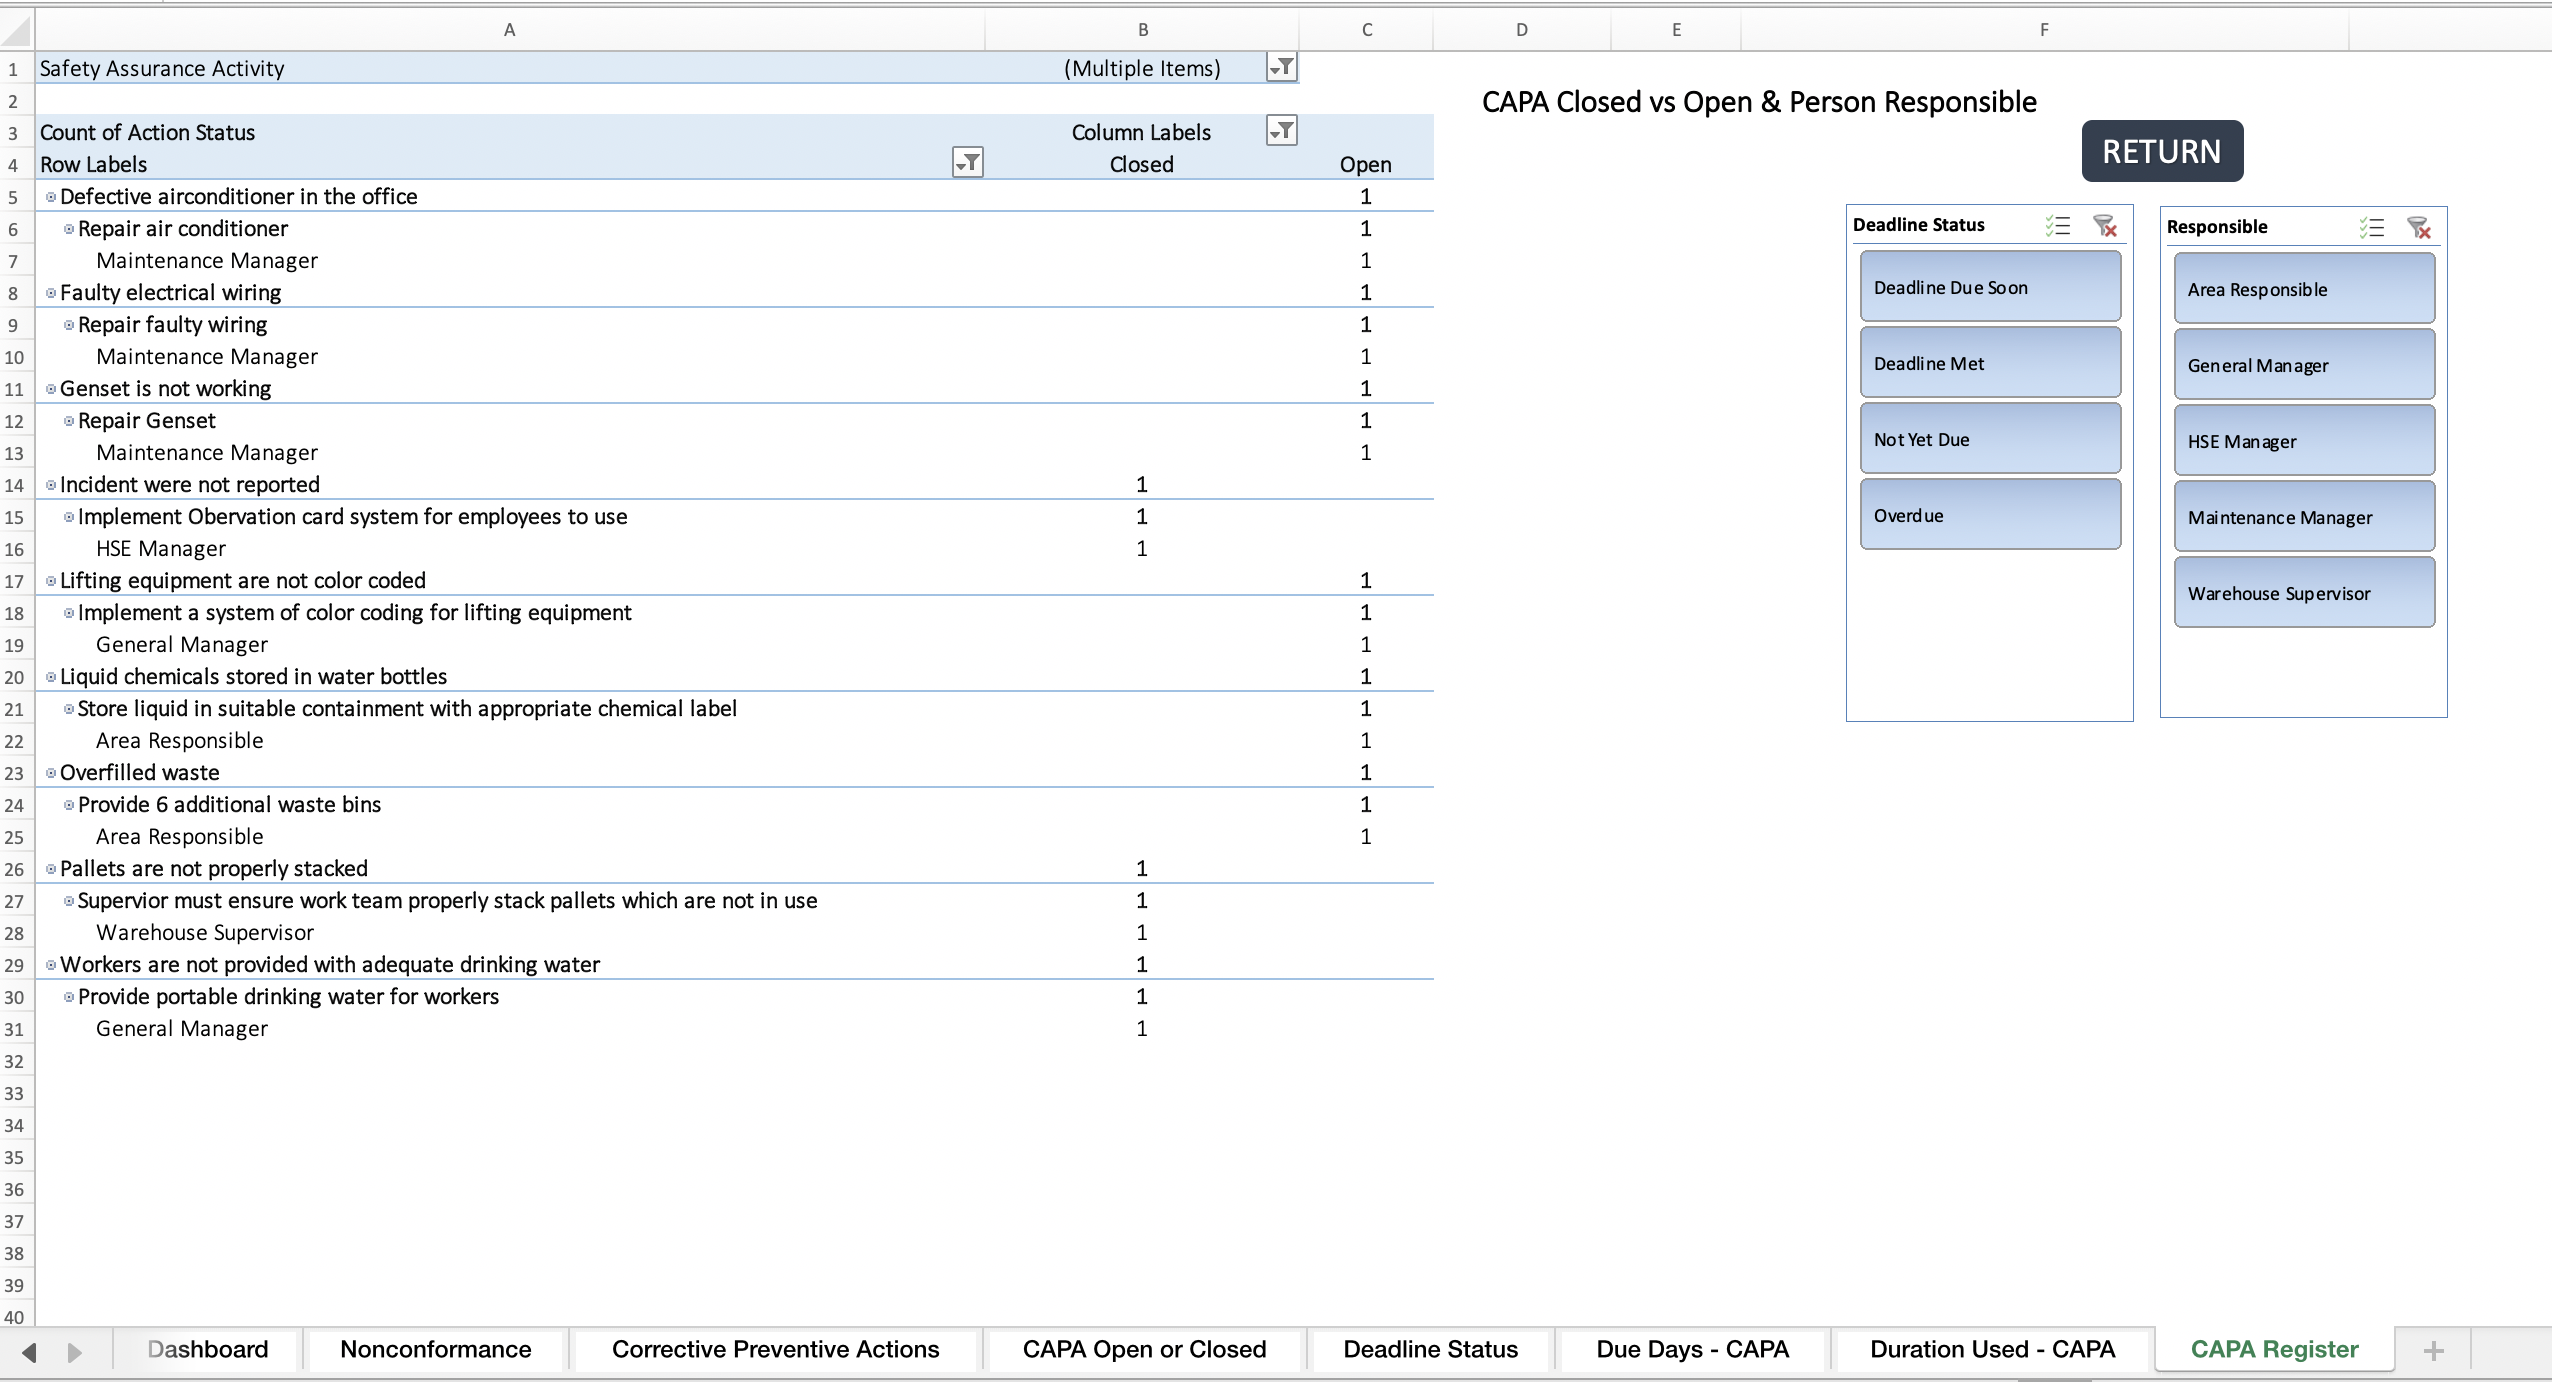
Task: Toggle the Deadline Met slicer button
Action: 1989,362
